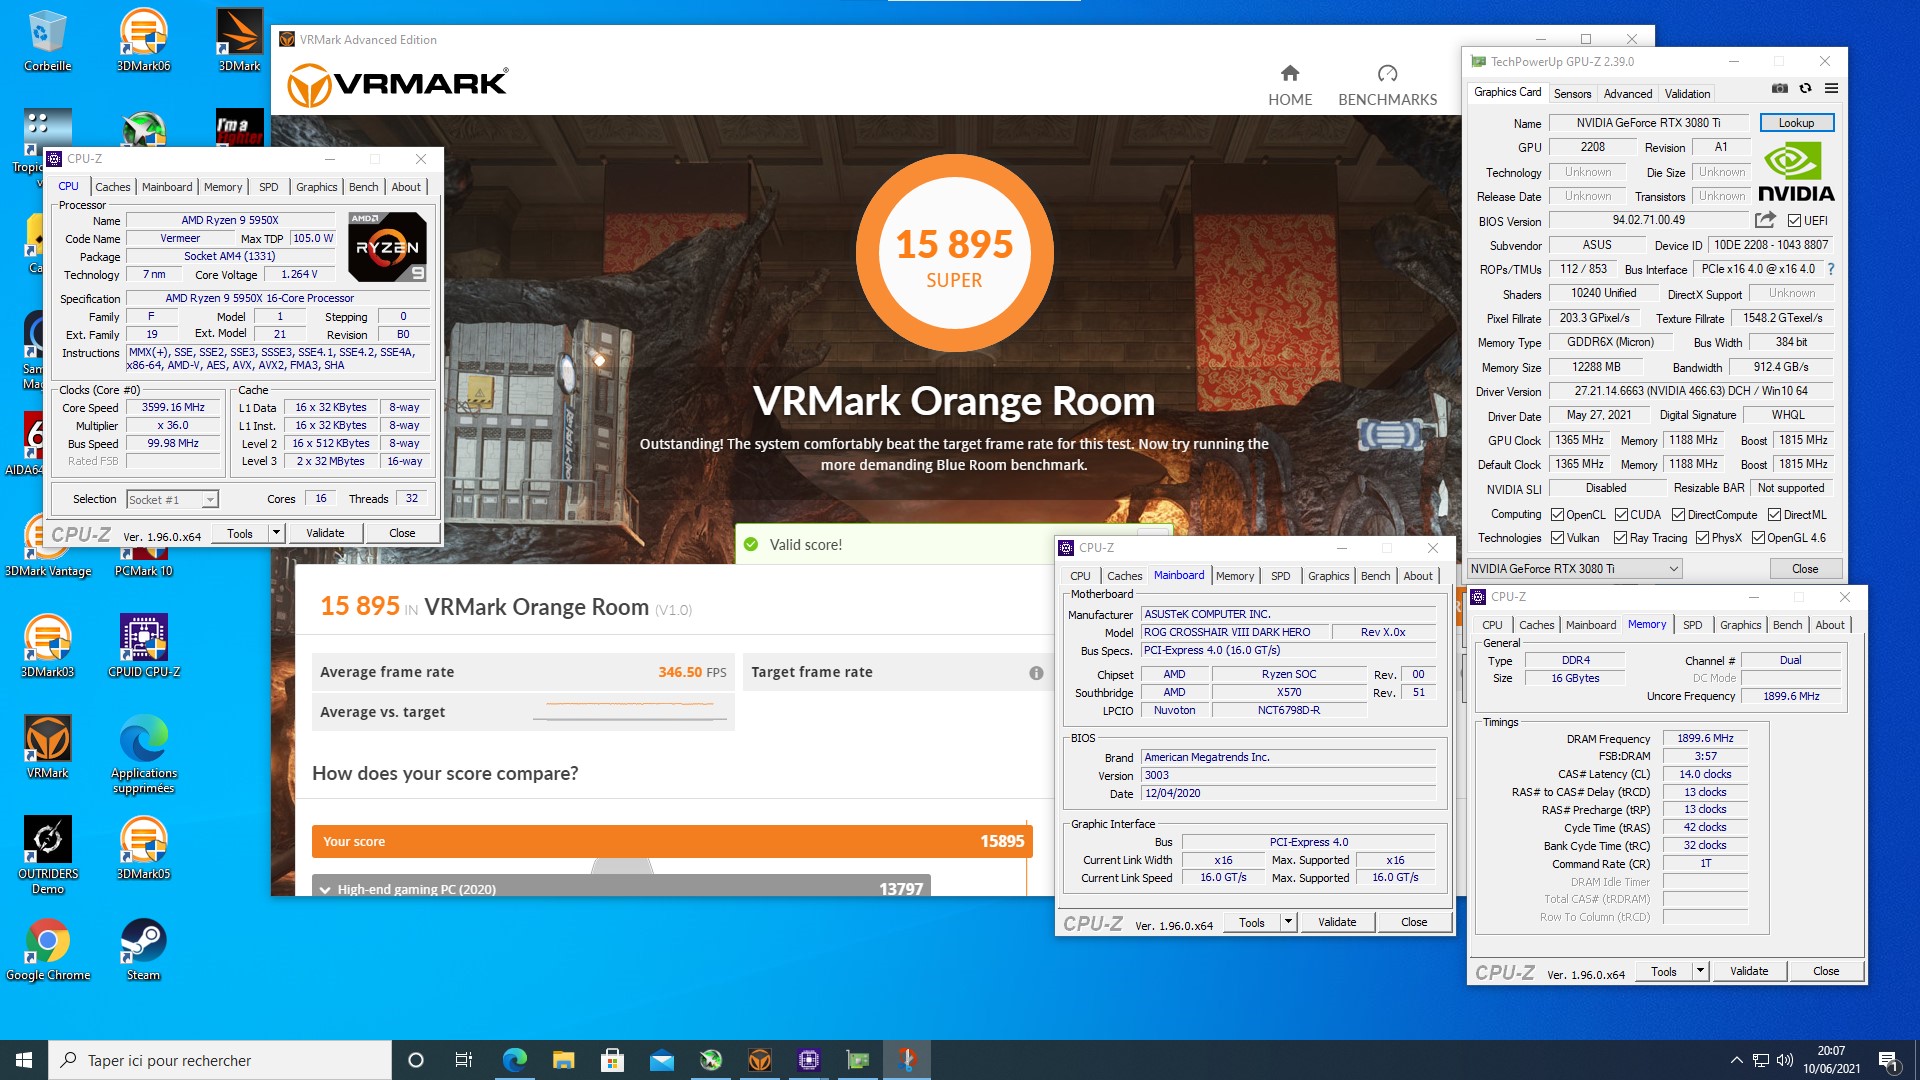1920x1080 pixels.
Task: Open BENCHMARKS in the VRMark header
Action: [1387, 86]
